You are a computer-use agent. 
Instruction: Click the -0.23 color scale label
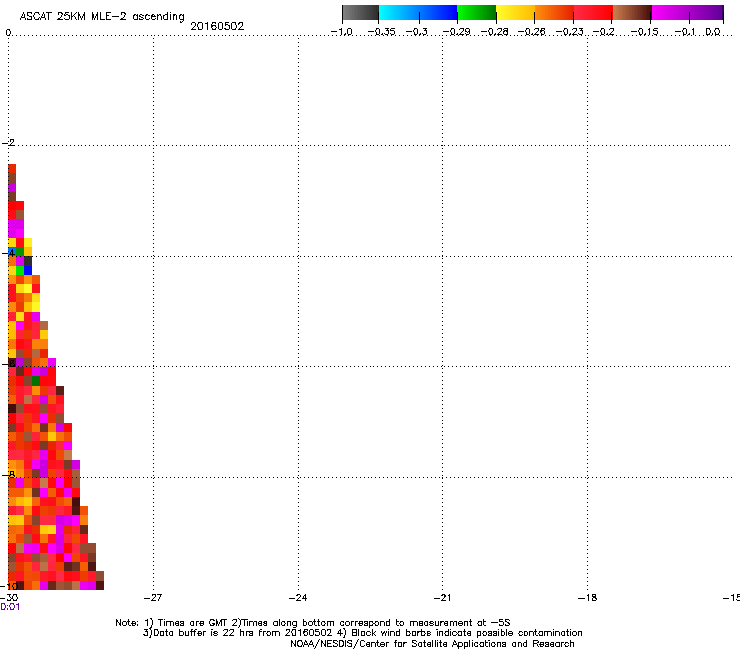570,32
